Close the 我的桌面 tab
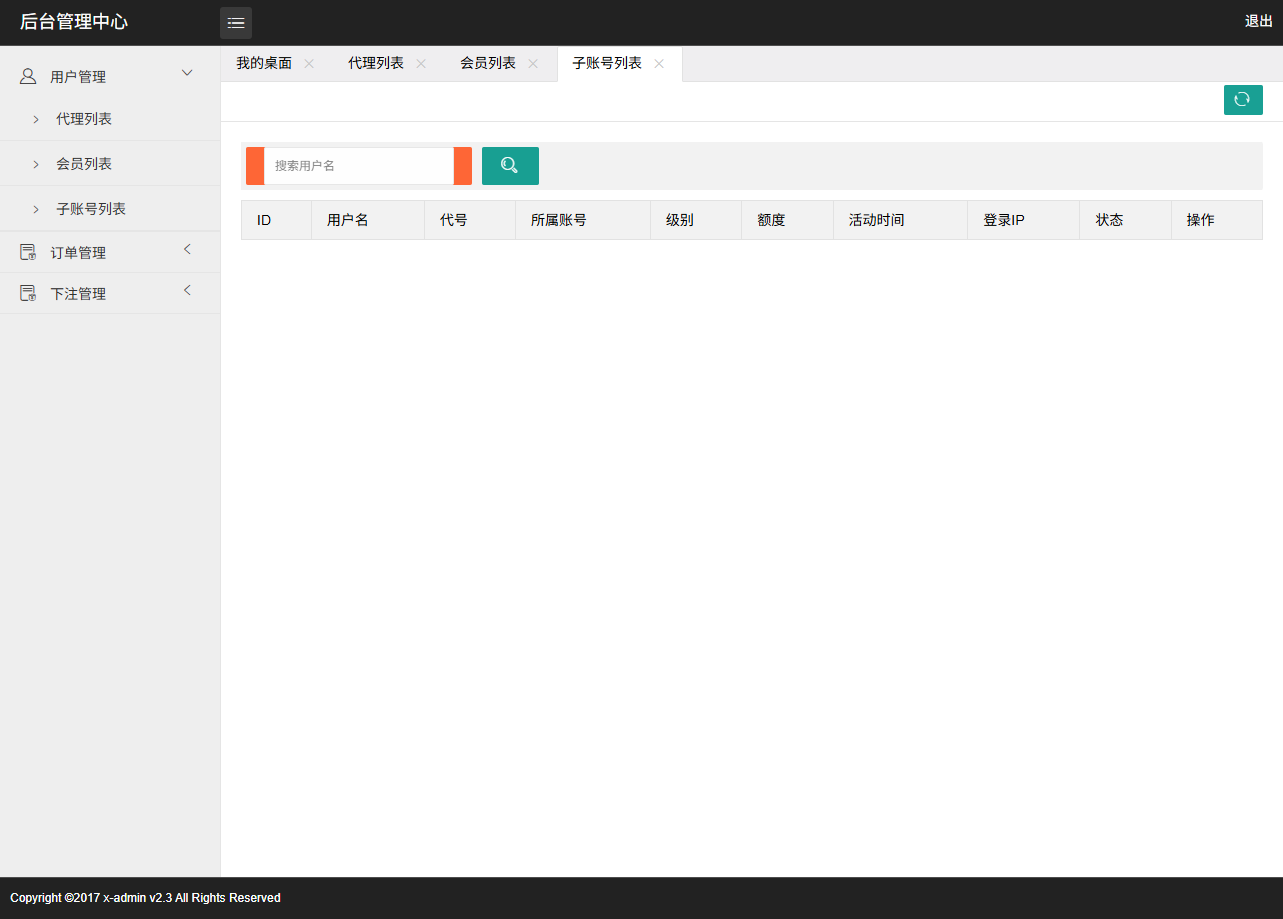 [x=309, y=64]
